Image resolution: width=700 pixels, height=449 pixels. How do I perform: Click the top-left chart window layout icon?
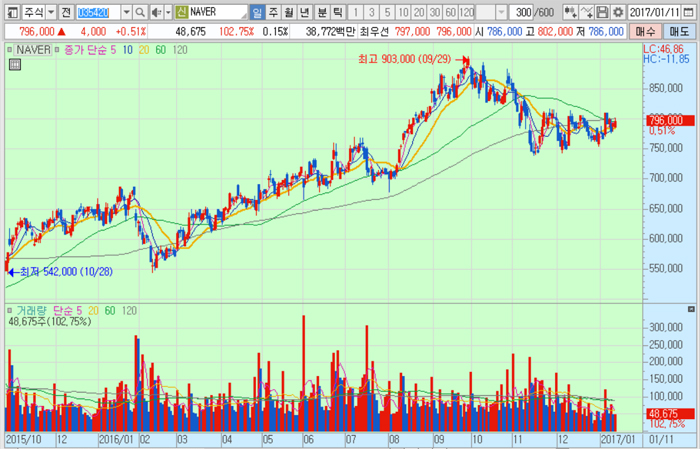[10, 13]
